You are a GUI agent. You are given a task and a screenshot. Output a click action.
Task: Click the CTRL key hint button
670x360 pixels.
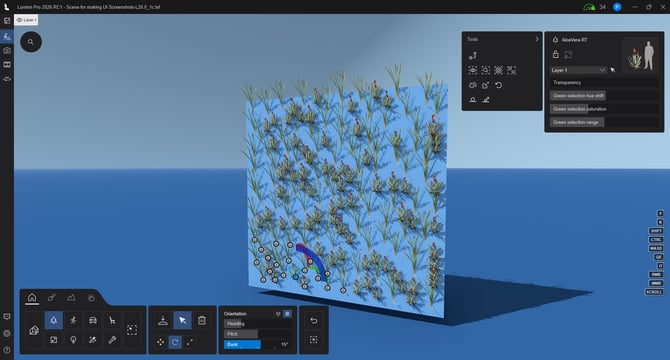tap(656, 240)
